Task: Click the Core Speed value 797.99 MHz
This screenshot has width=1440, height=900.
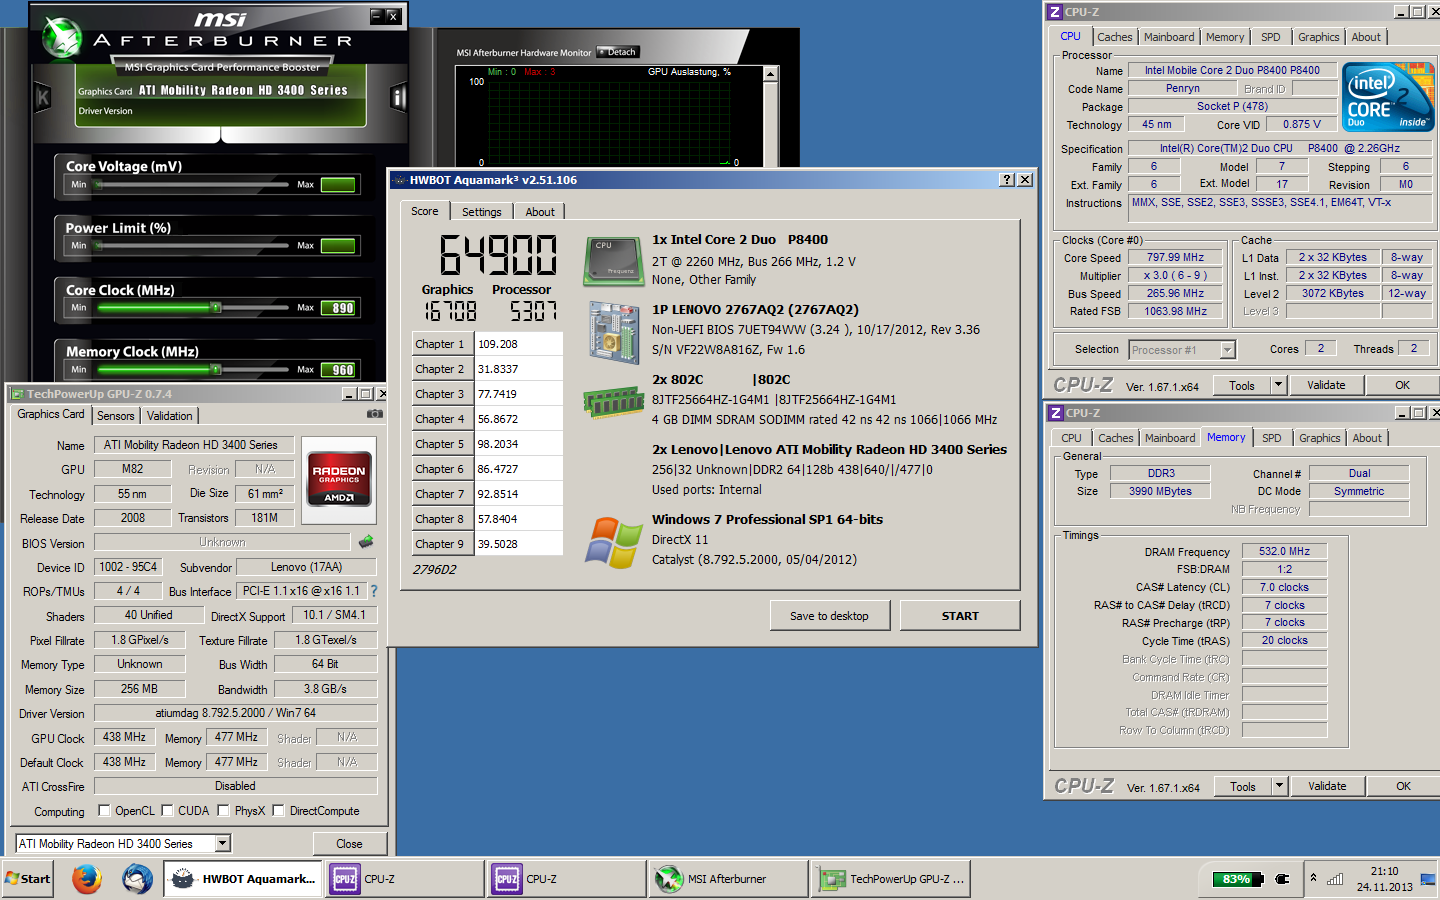Action: [1175, 257]
